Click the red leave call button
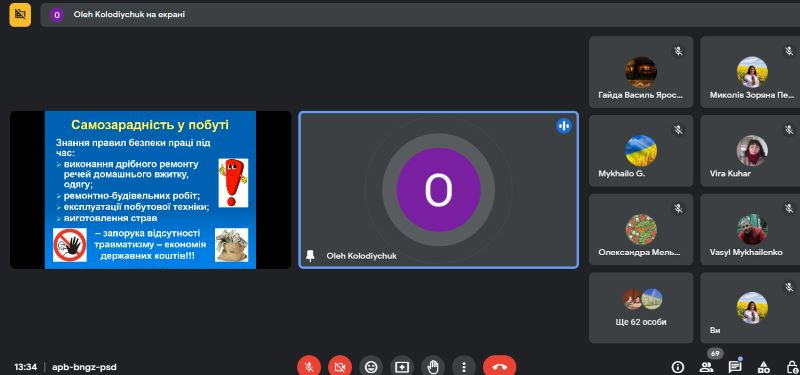 (499, 366)
